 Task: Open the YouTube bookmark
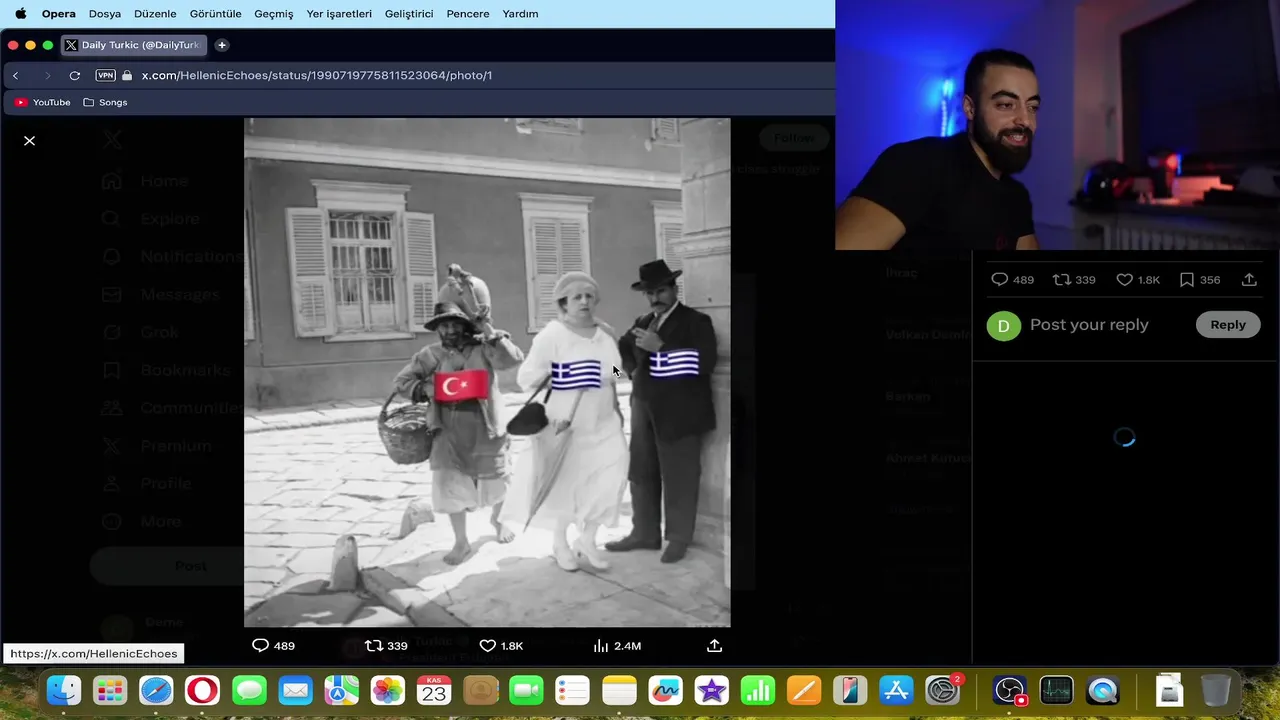tap(43, 102)
